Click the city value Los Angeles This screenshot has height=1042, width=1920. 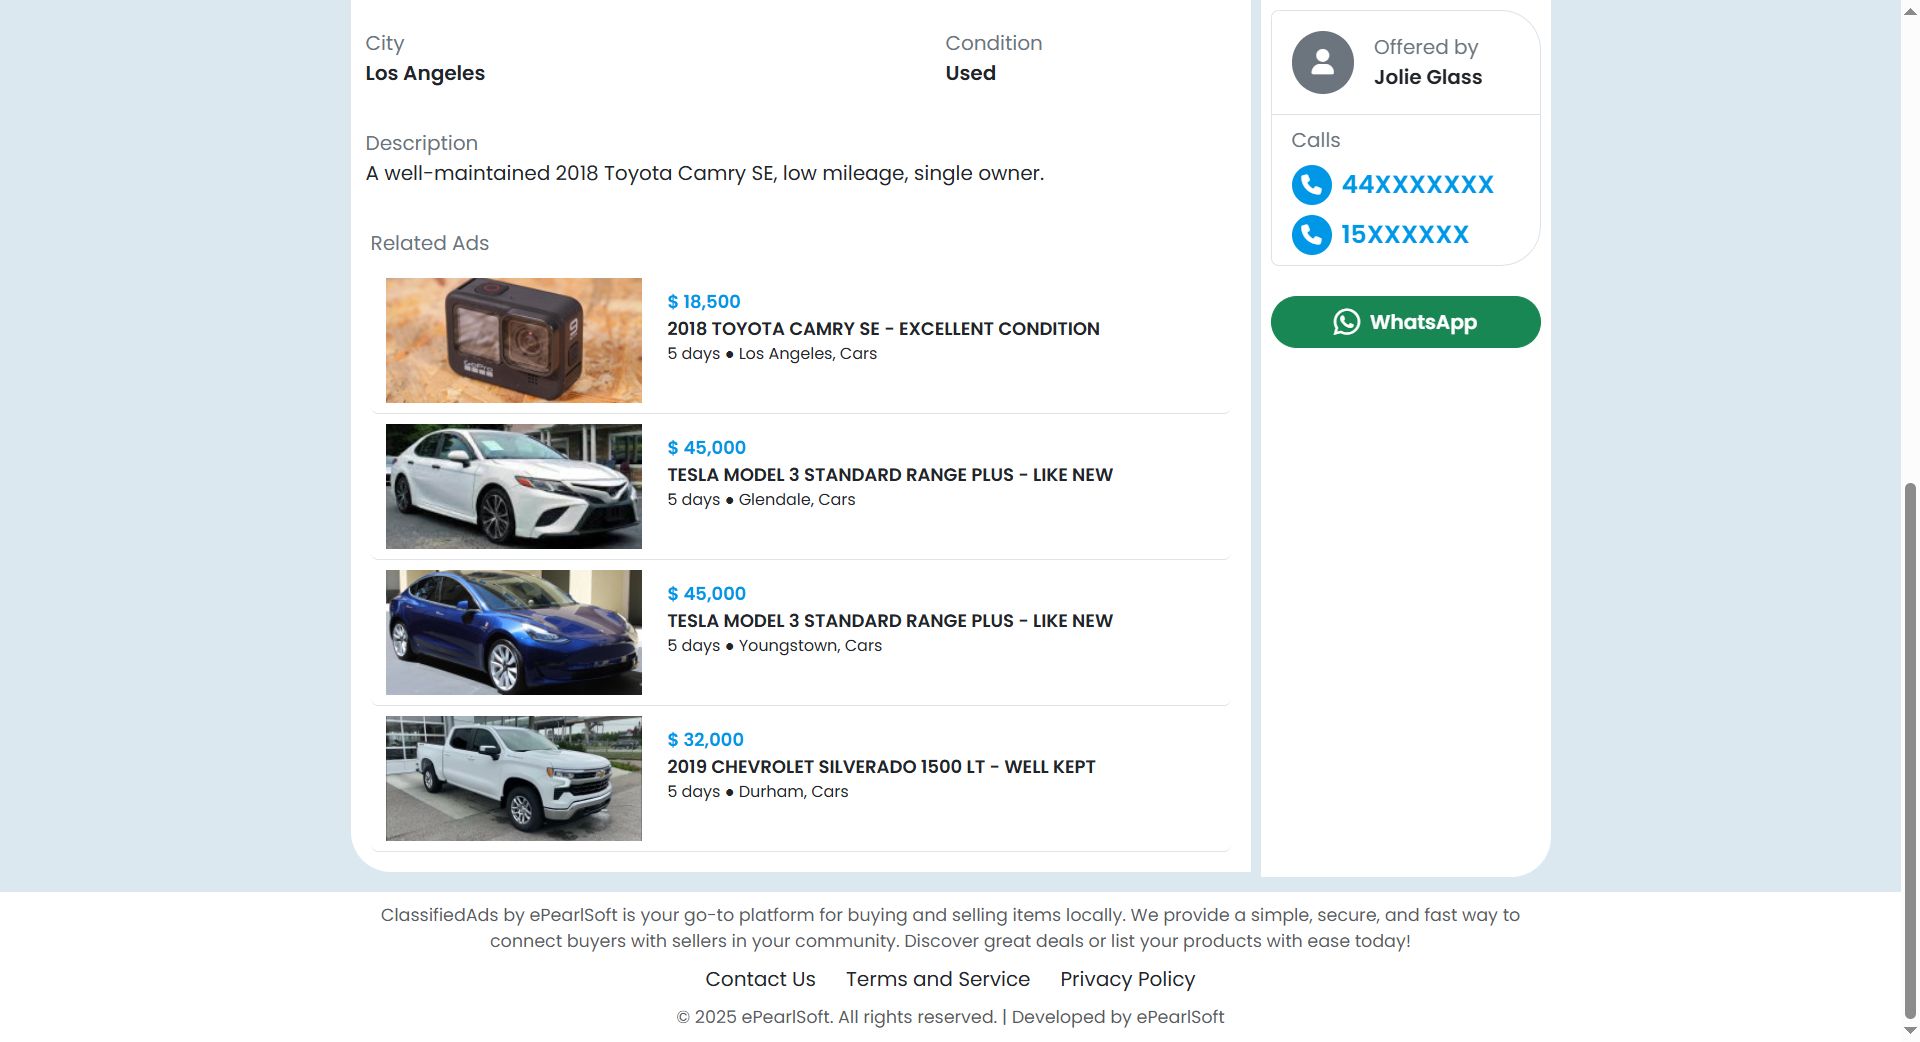pyautogui.click(x=425, y=73)
